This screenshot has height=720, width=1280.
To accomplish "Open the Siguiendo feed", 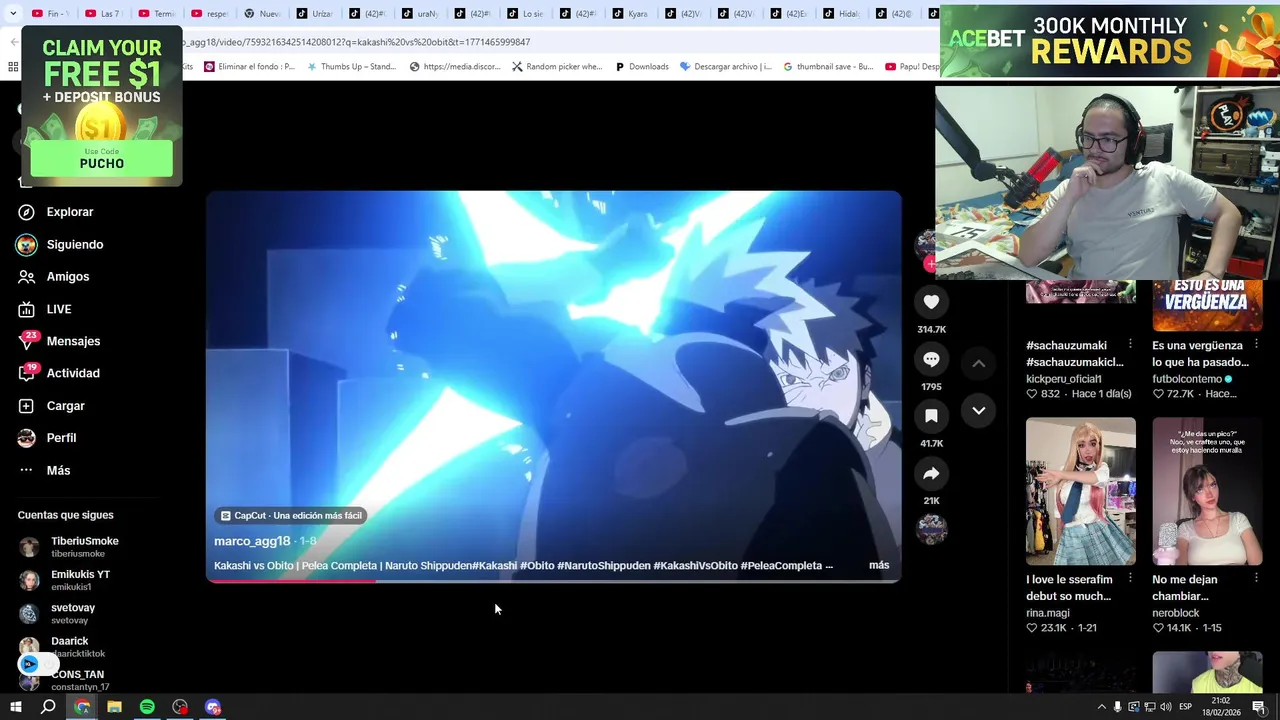I will 62,244.
